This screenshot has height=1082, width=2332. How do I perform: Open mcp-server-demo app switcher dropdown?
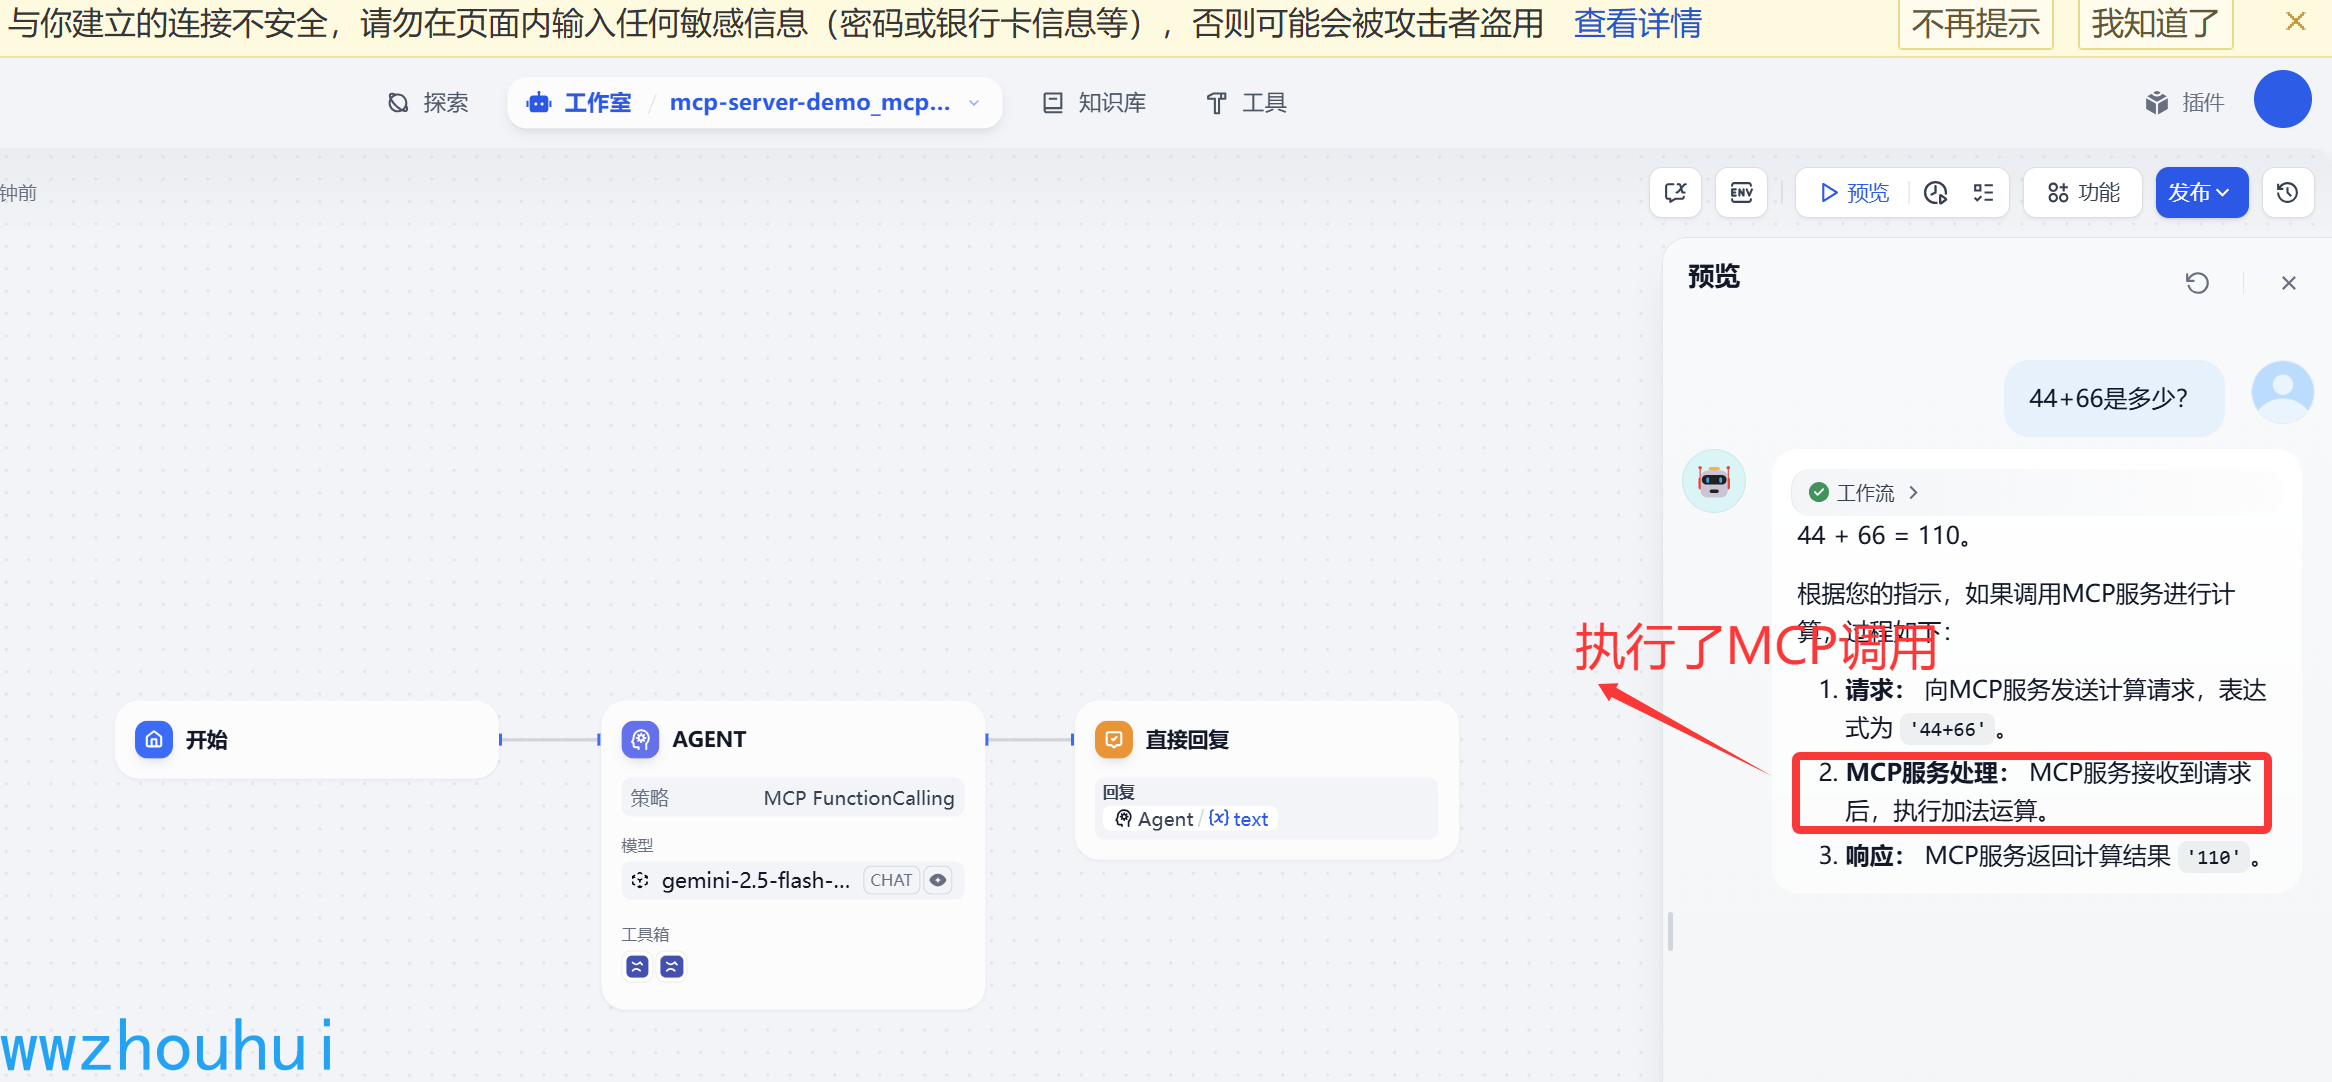tap(974, 103)
